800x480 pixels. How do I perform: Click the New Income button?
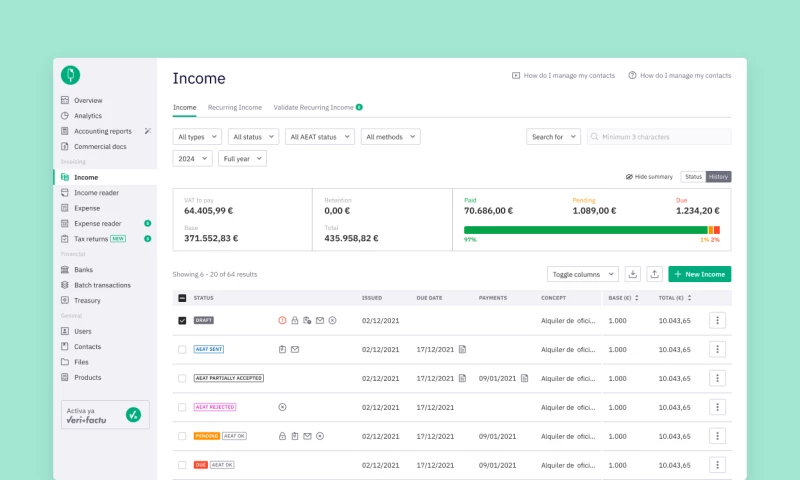tap(699, 274)
